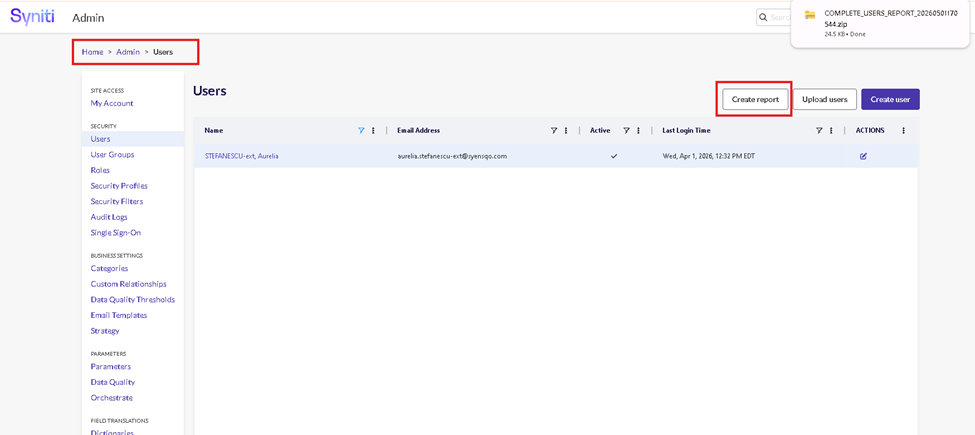Click the search magnifier icon
This screenshot has height=435, width=975.
pyautogui.click(x=764, y=17)
